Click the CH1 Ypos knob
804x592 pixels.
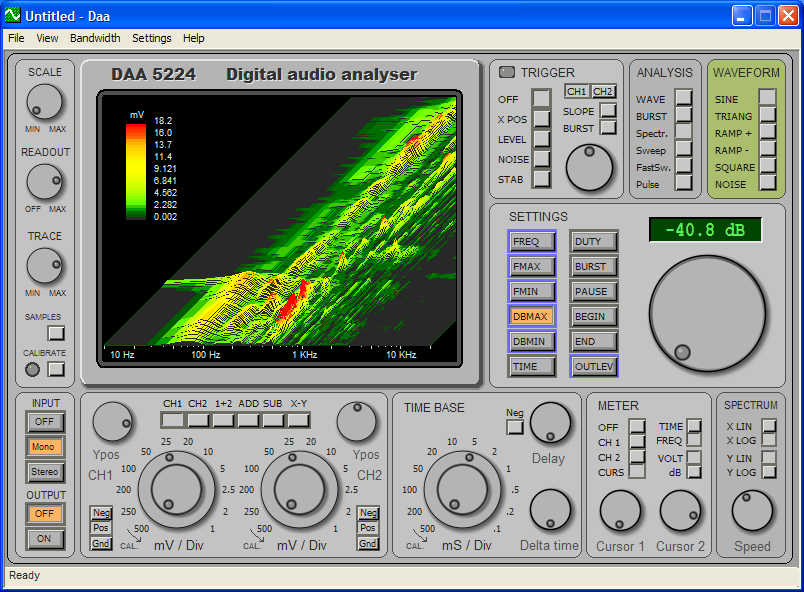pyautogui.click(x=112, y=422)
